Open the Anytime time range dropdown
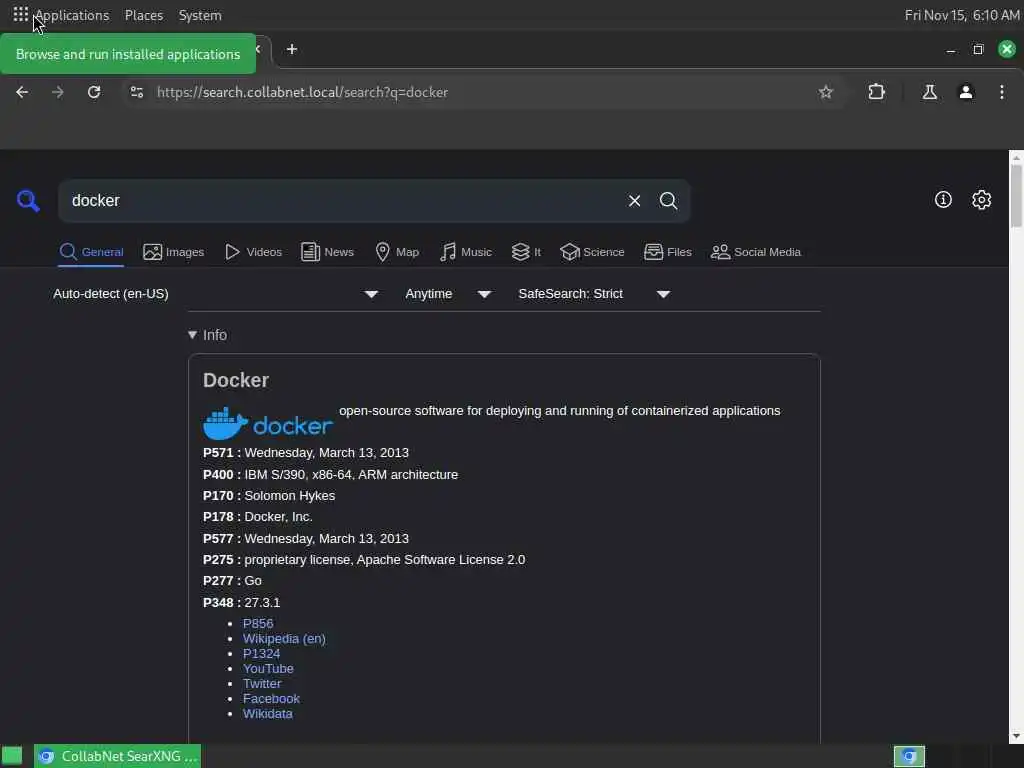 (448, 294)
